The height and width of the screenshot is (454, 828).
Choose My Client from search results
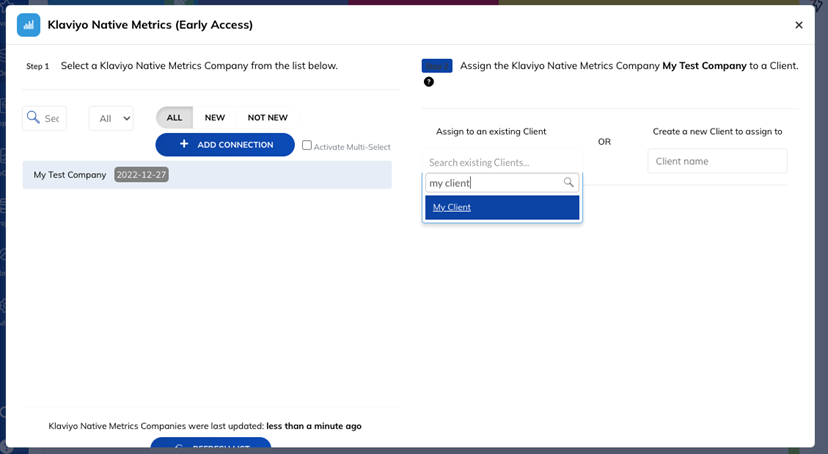tap(502, 207)
